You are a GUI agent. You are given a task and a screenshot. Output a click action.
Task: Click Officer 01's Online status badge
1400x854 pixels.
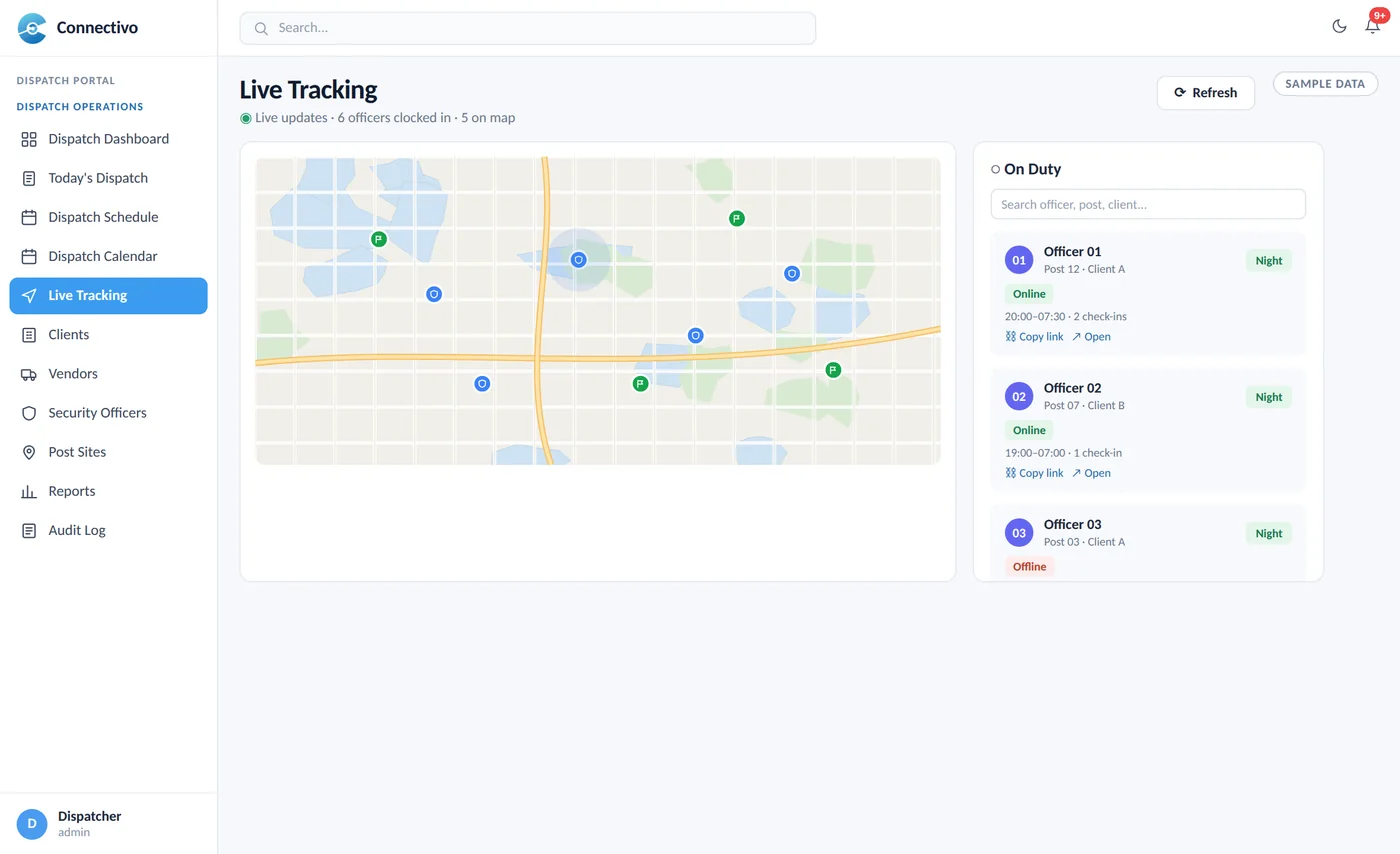tap(1029, 294)
